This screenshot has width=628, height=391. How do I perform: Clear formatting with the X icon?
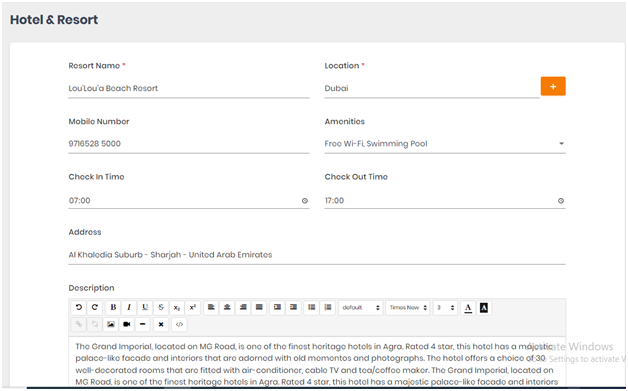click(161, 324)
